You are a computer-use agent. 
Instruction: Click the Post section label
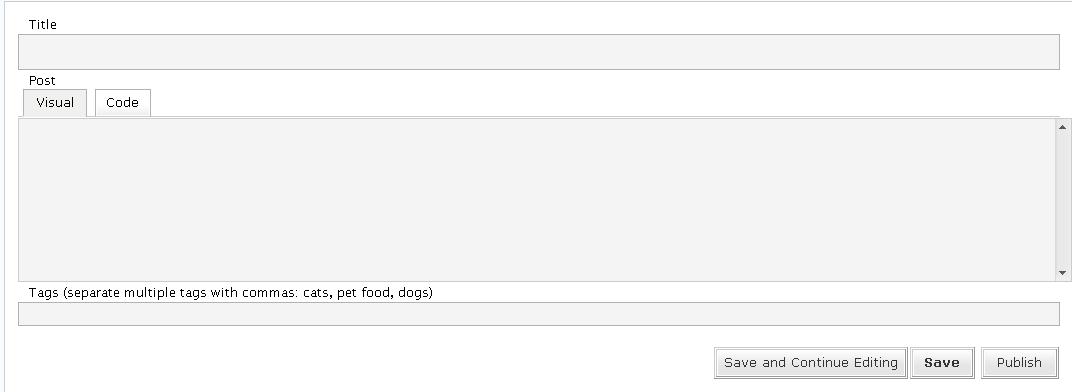point(42,80)
